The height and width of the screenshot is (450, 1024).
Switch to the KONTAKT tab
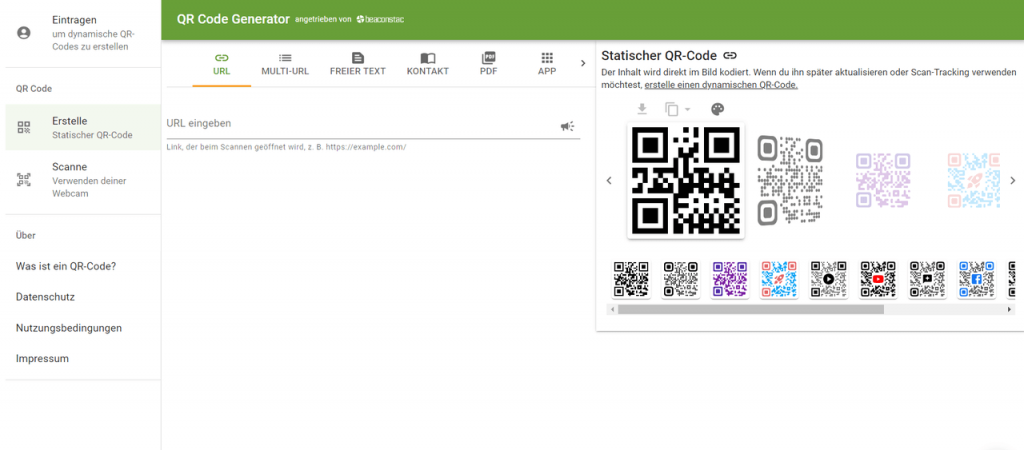click(428, 64)
